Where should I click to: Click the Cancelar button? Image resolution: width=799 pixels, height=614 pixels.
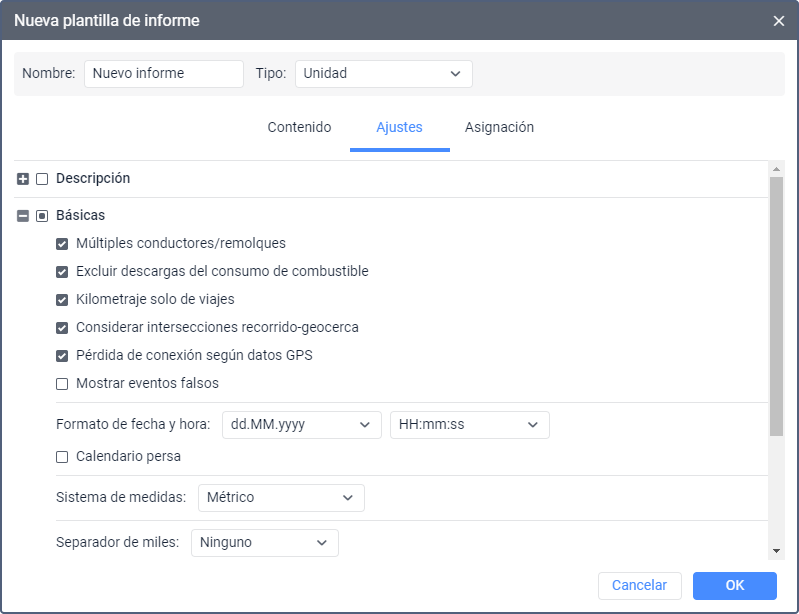(x=640, y=585)
